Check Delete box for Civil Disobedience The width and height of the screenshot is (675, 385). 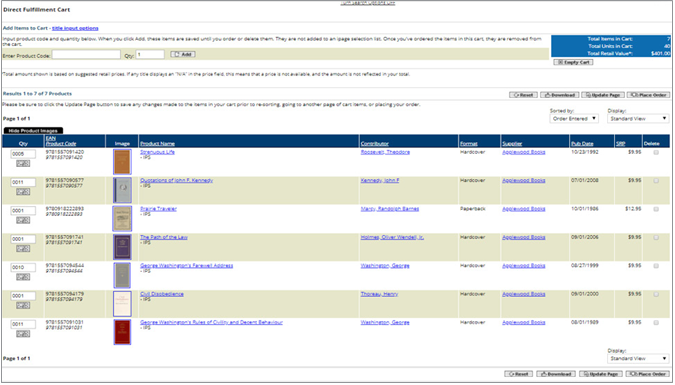656,295
